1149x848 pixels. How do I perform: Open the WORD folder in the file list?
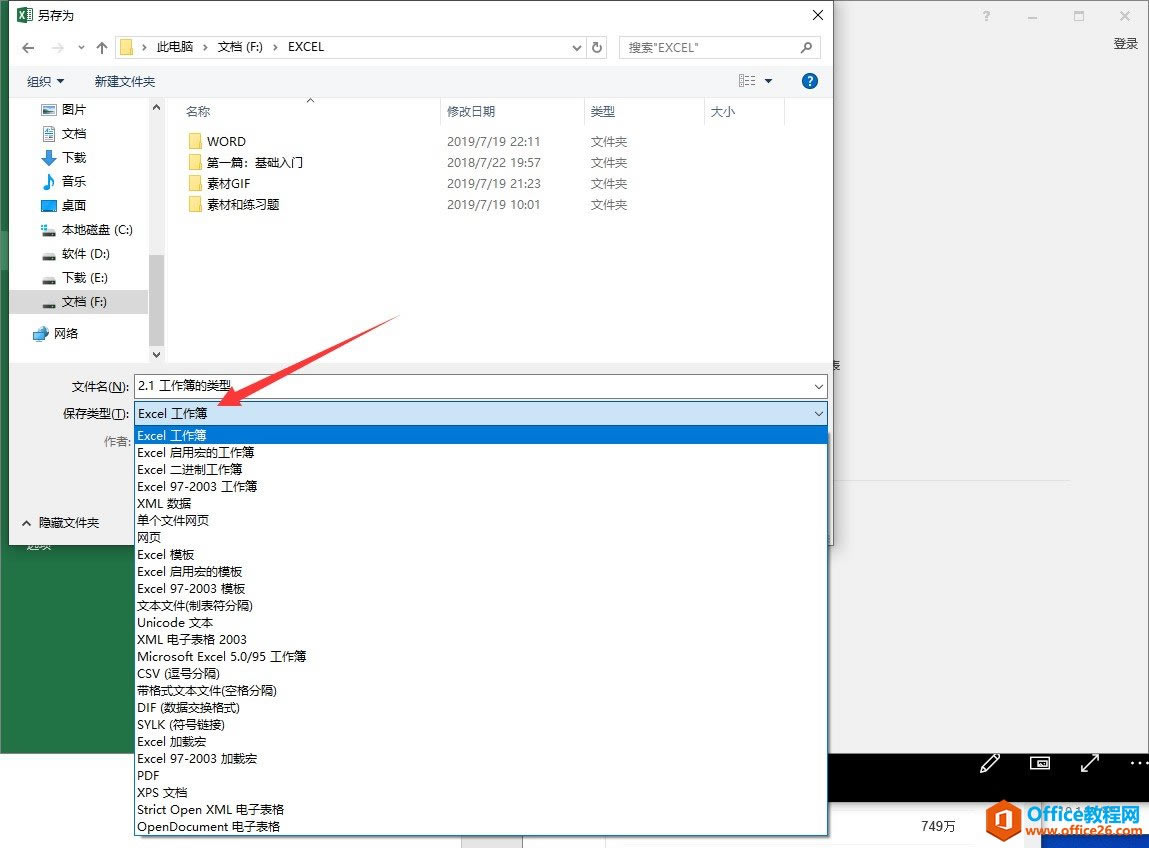pos(228,141)
